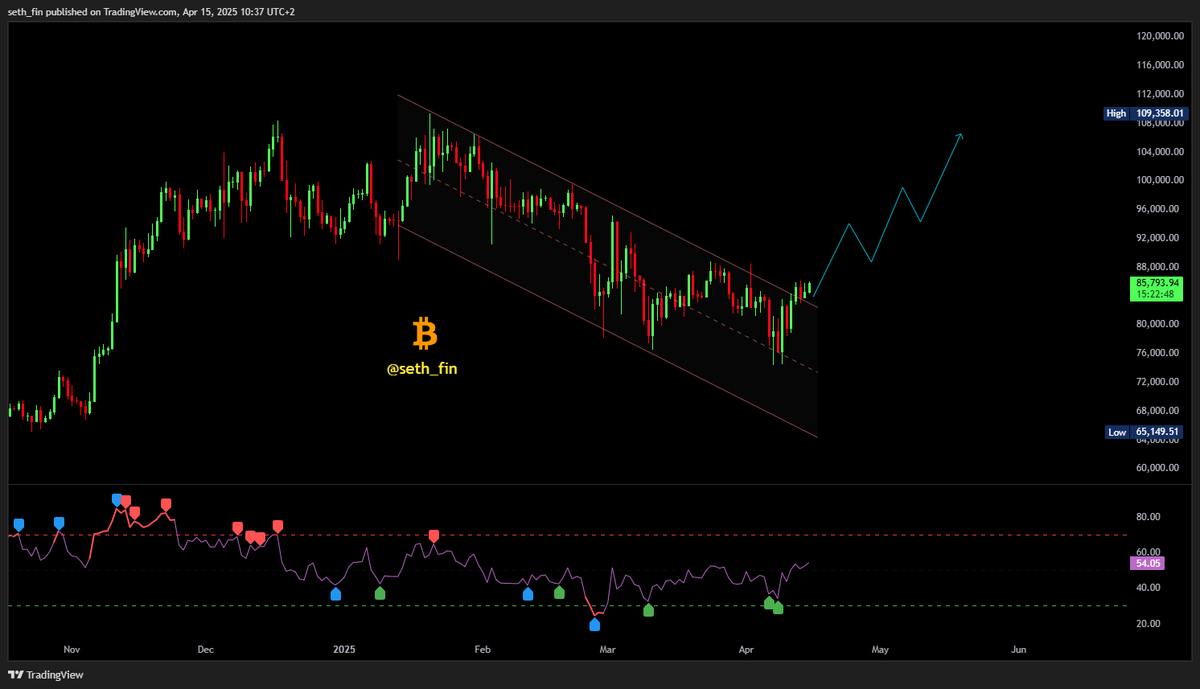Click the 104,000.00 price axis label
Screen dimensions: 1200x689
tap(1161, 152)
